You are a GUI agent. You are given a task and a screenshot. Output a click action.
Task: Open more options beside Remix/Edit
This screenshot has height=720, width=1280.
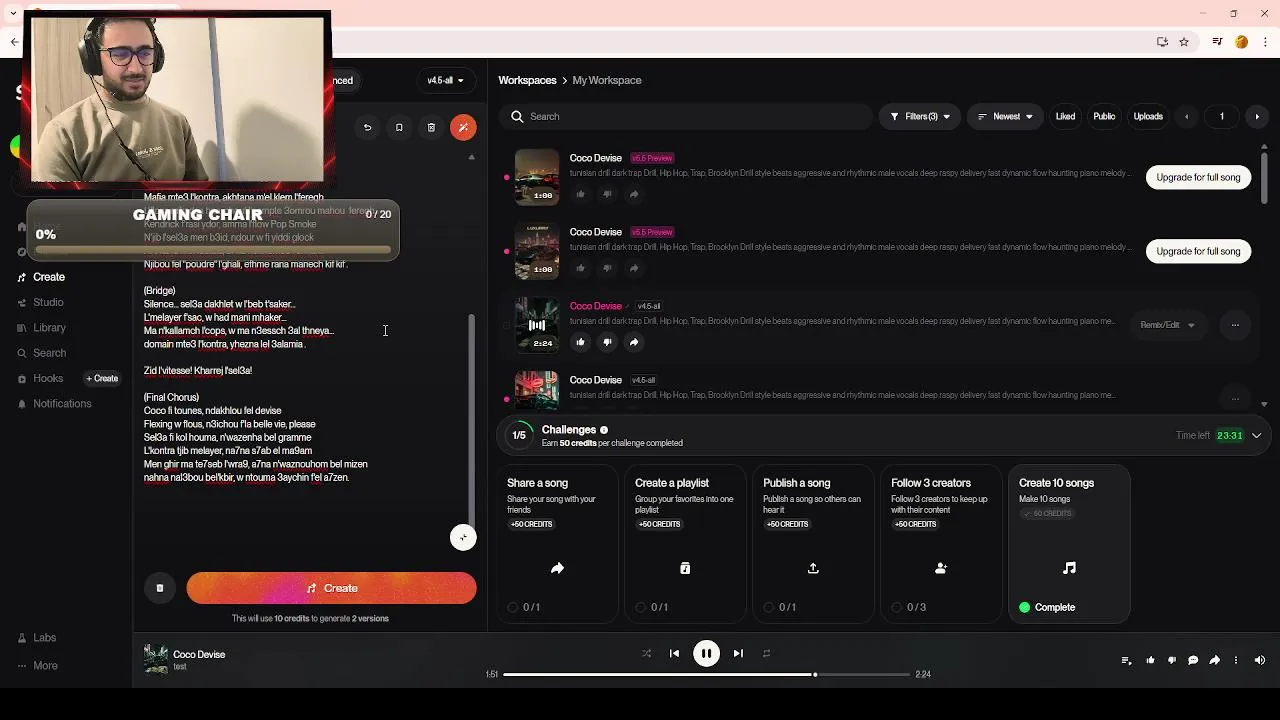pos(1235,325)
